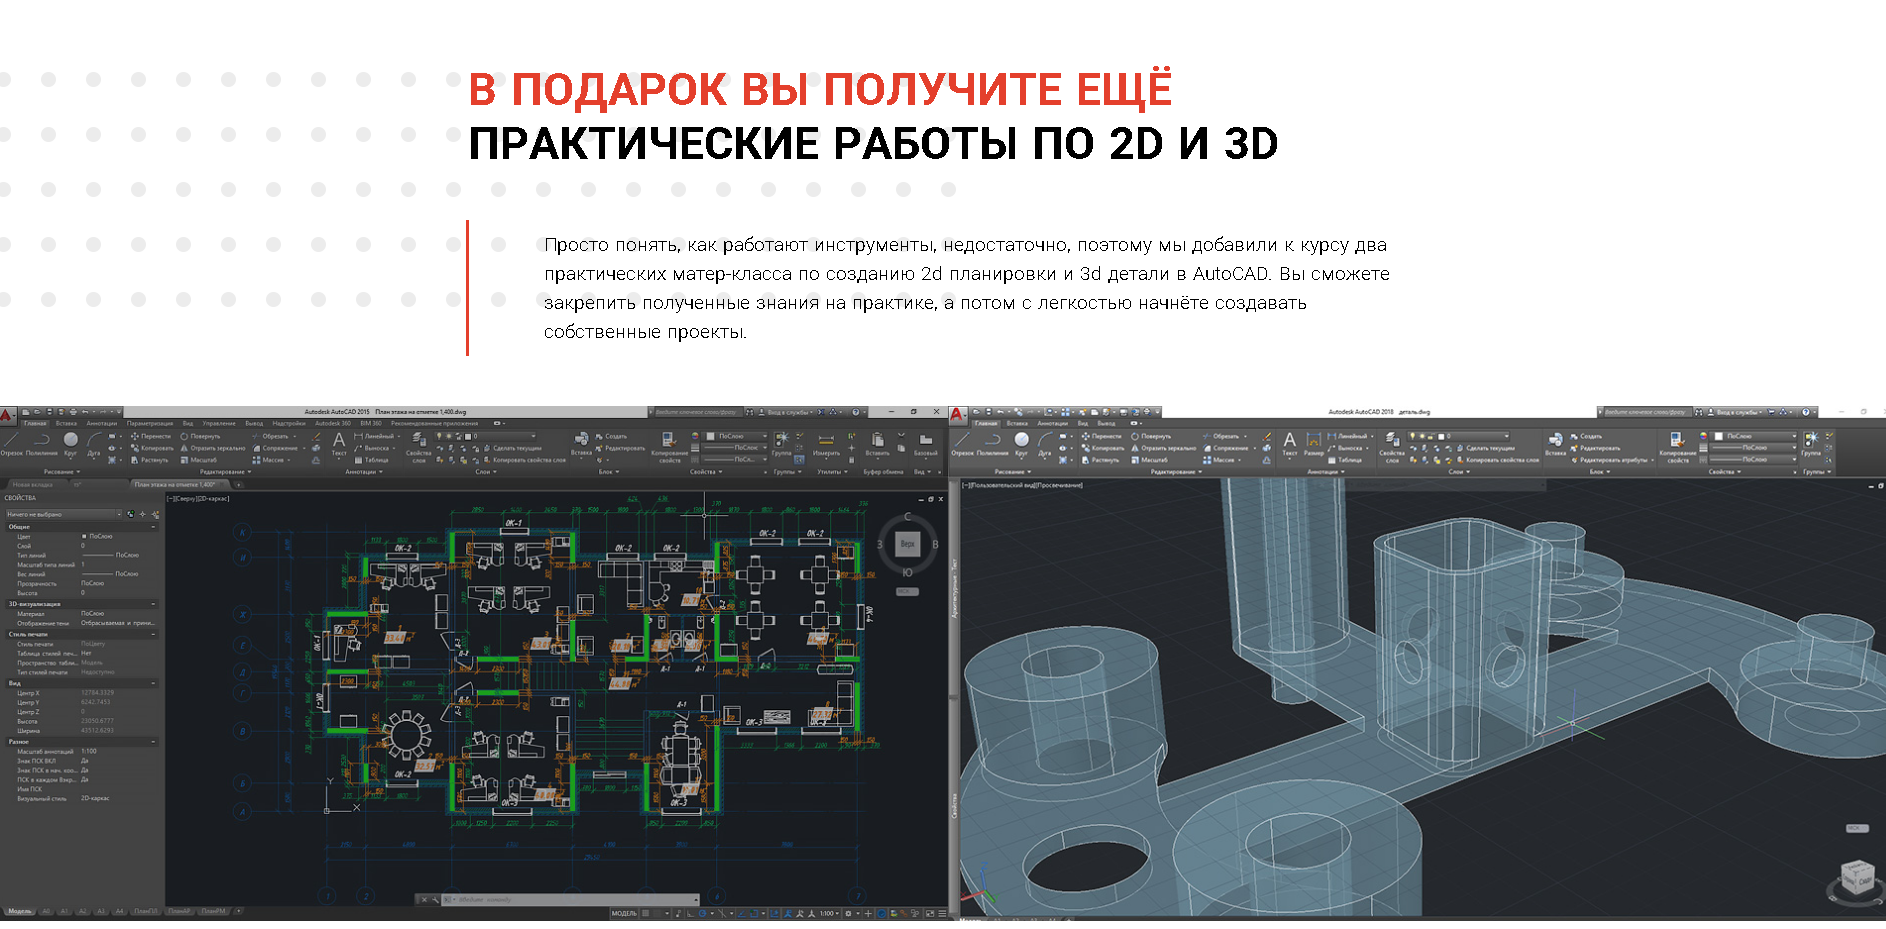Screen dimensions: 1886x929
Task: Pick Отразить зеркально in AutoCAD 2015
Action: pos(213,448)
